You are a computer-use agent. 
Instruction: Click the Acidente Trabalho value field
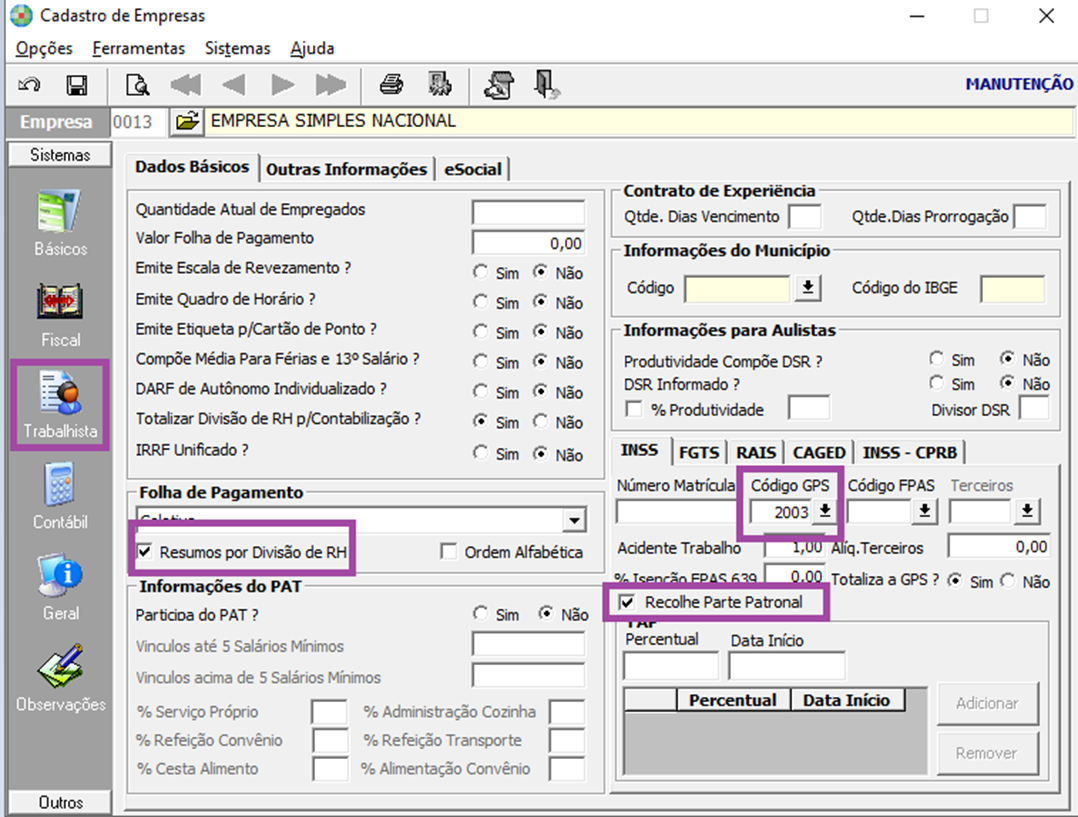(794, 546)
